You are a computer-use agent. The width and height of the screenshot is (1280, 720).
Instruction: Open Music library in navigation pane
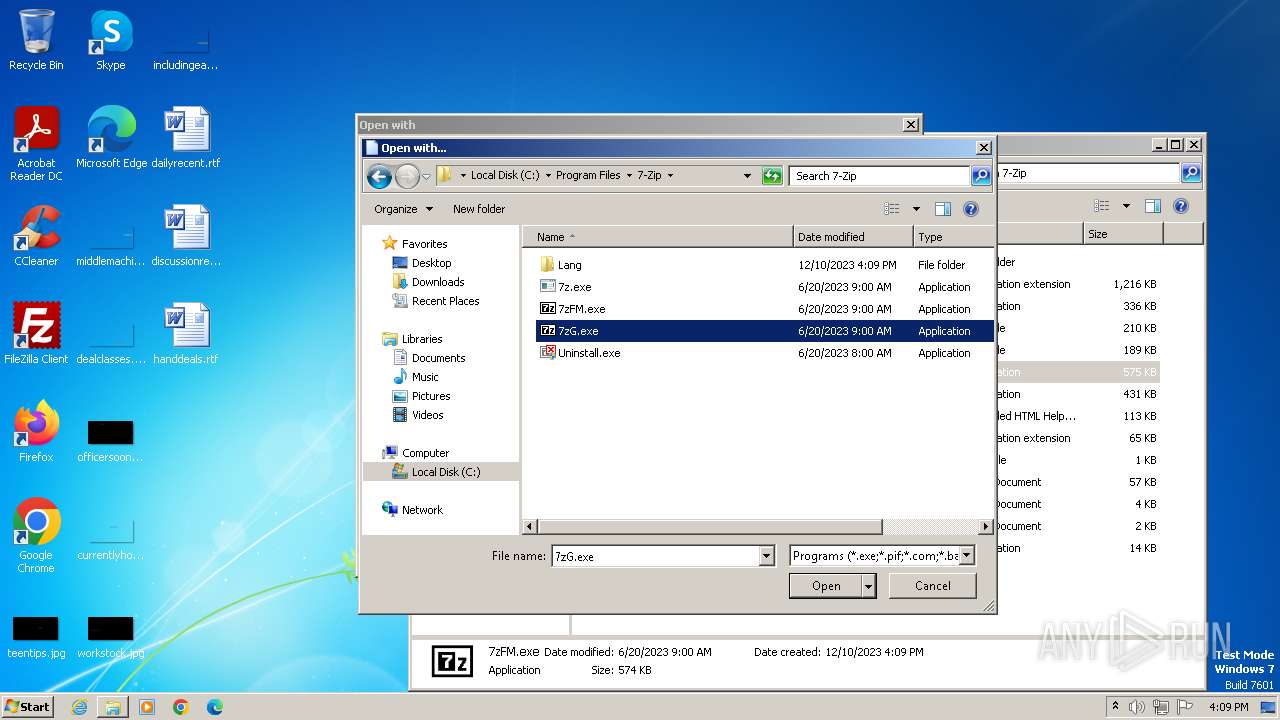coord(425,377)
